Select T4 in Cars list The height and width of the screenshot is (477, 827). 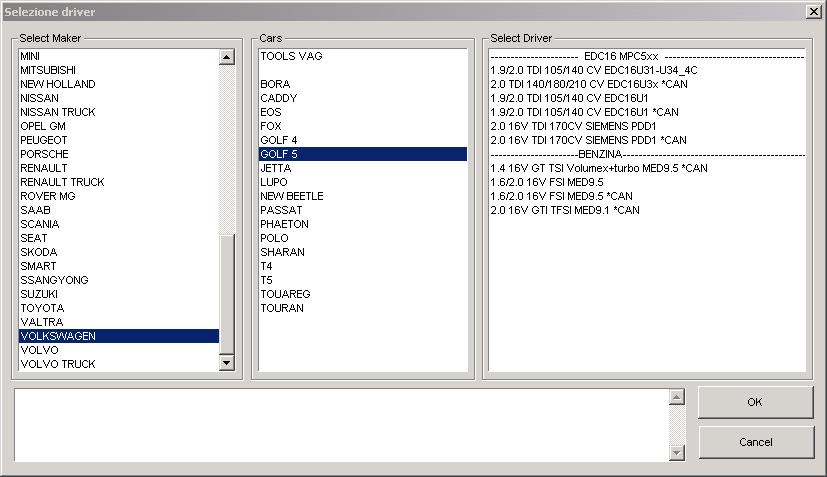[363, 266]
